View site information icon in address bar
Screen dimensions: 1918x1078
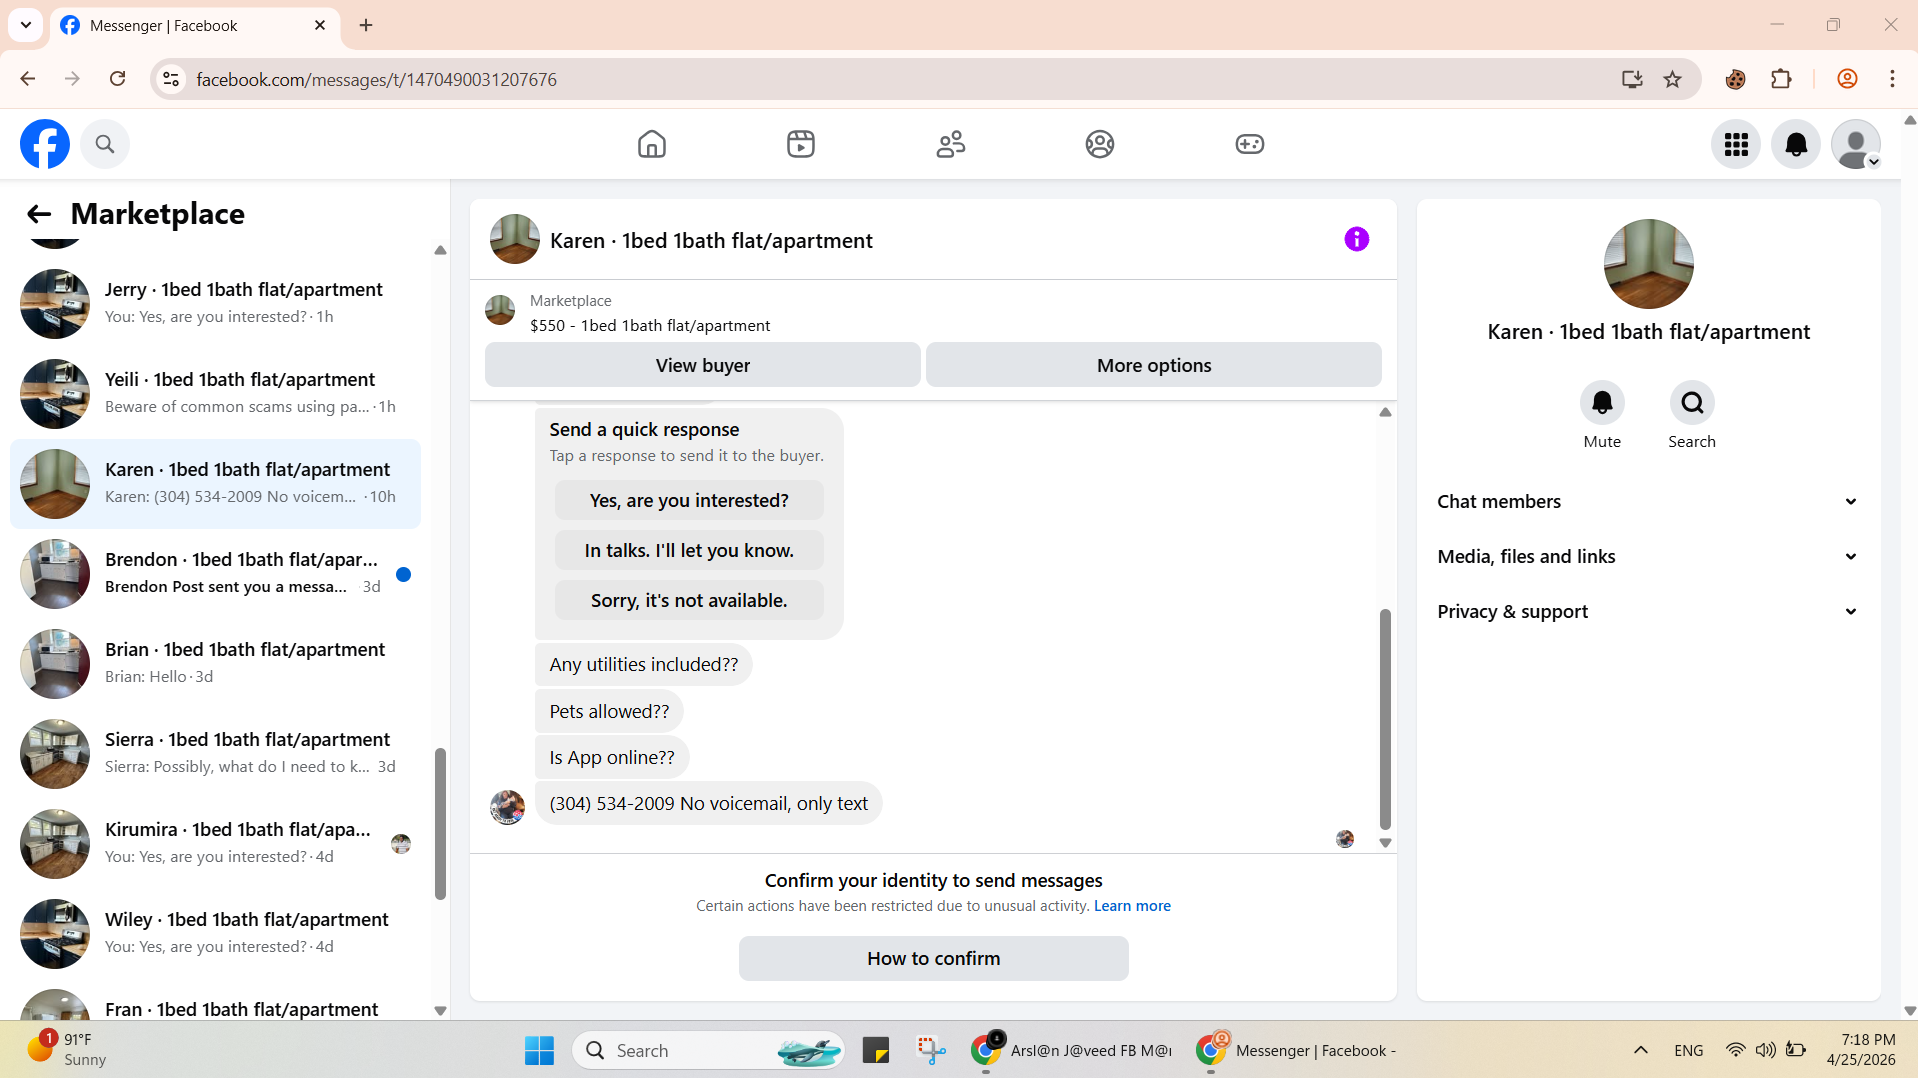coord(171,79)
